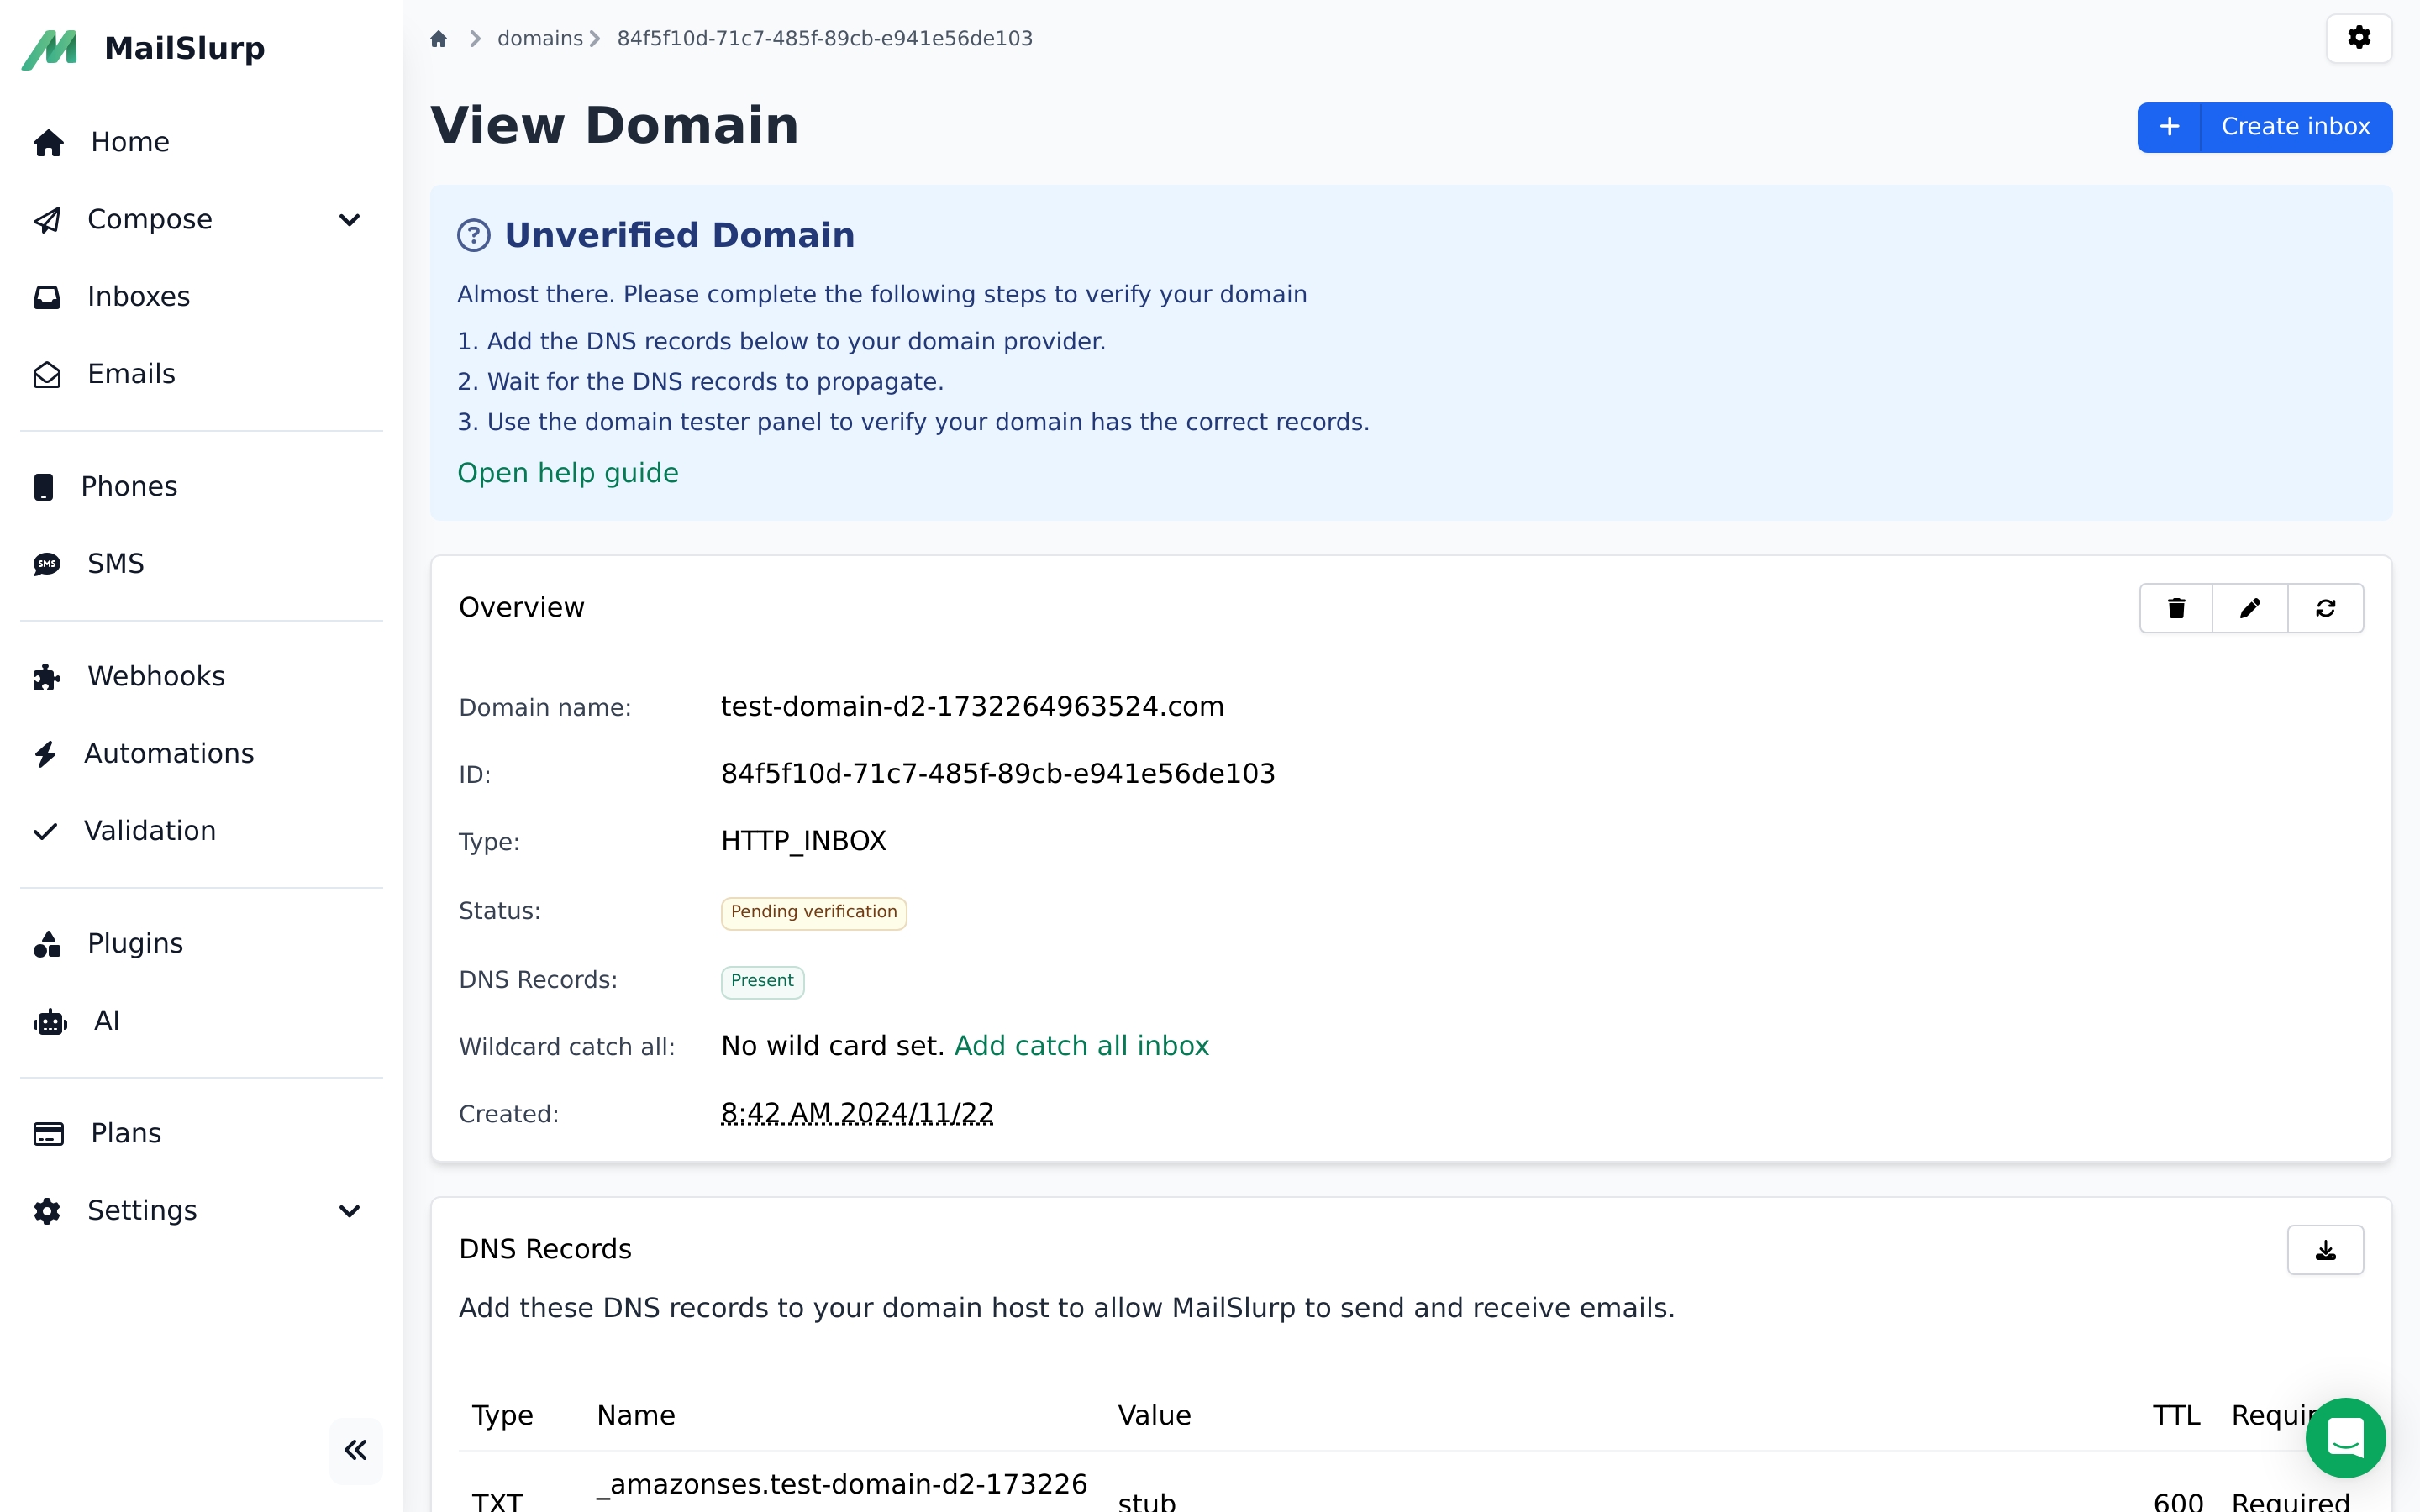Open the help guide link
This screenshot has height=1512, width=2420.
(566, 472)
